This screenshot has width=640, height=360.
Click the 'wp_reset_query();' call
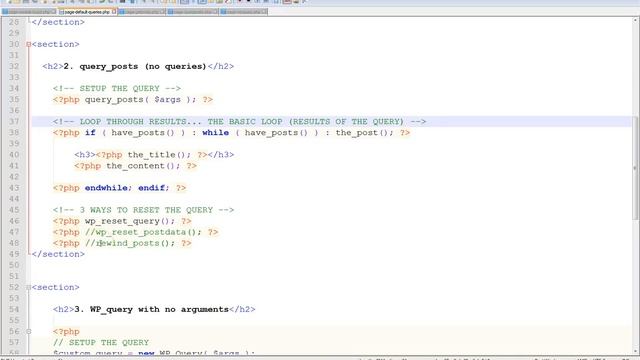[x=130, y=221]
